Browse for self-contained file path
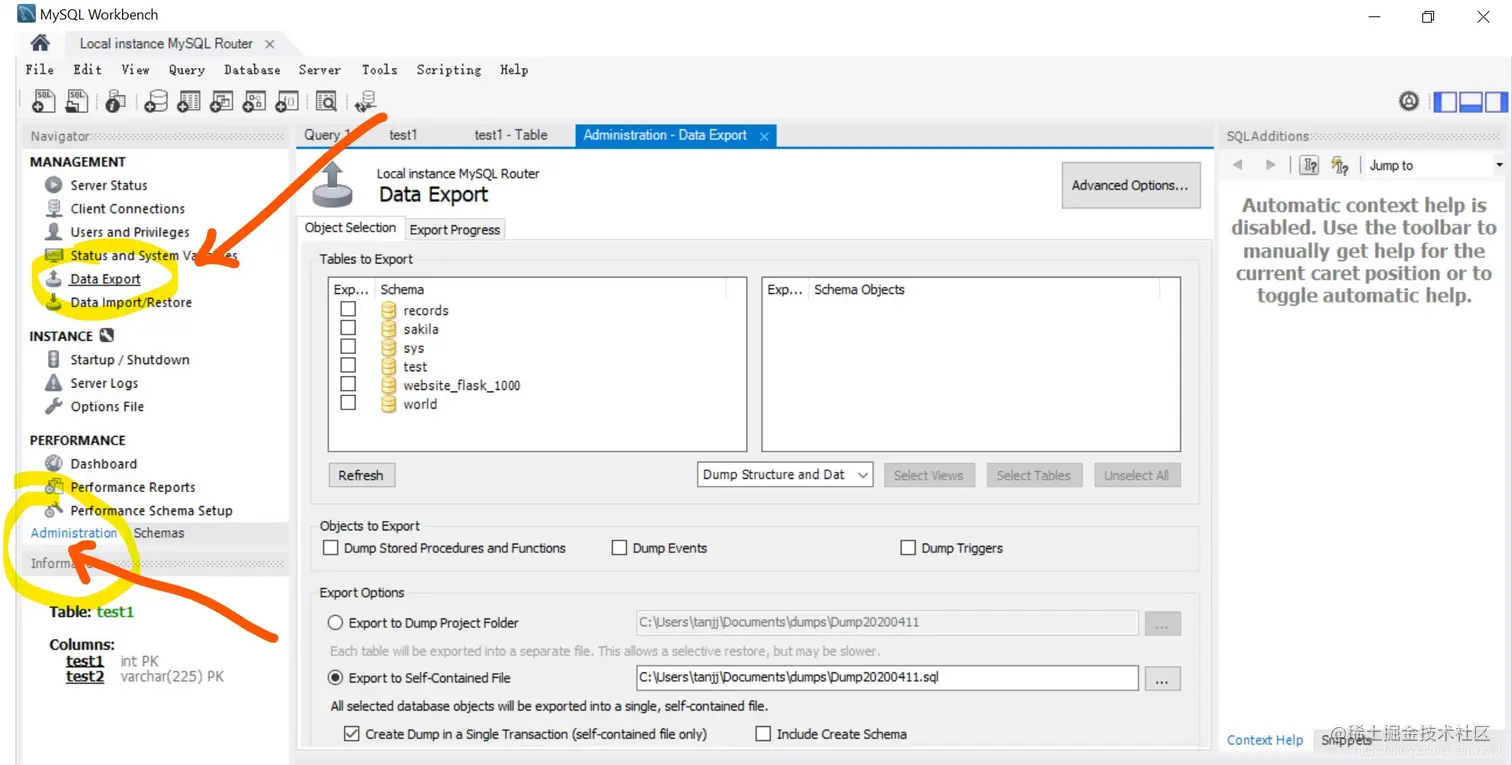This screenshot has width=1512, height=765. click(1161, 679)
